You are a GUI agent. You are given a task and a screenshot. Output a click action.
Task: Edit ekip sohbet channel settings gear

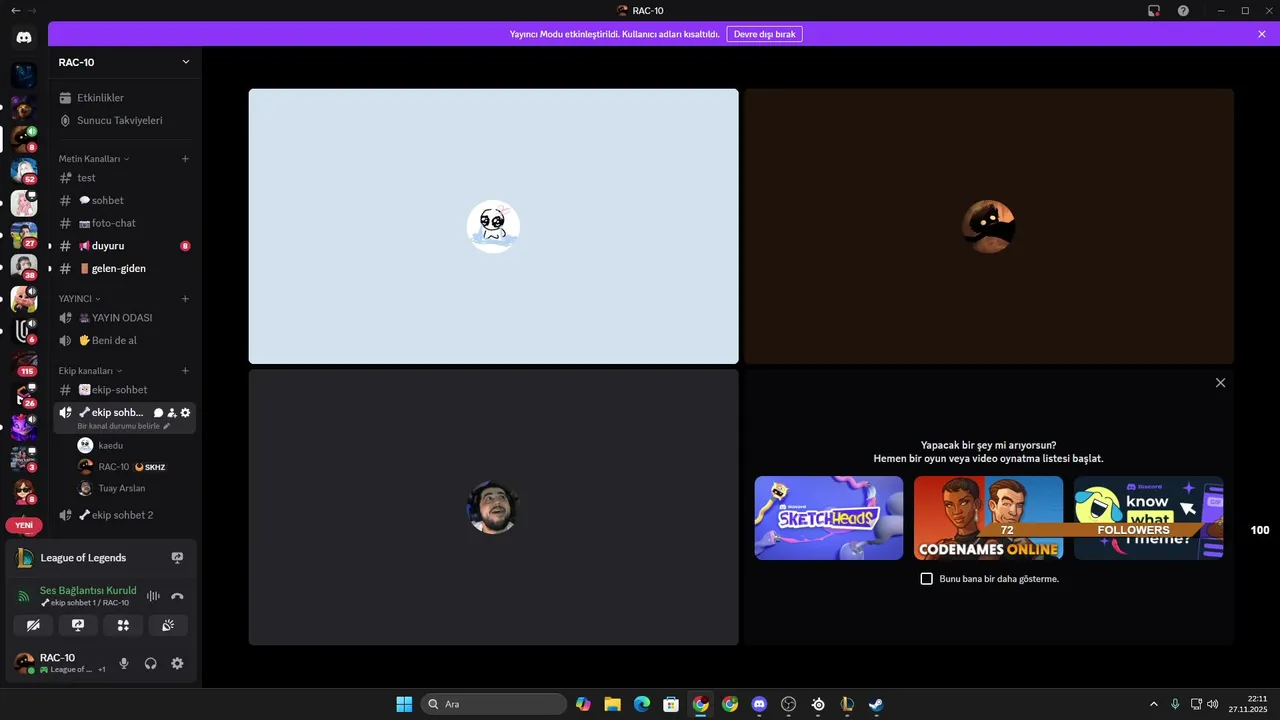click(x=185, y=413)
